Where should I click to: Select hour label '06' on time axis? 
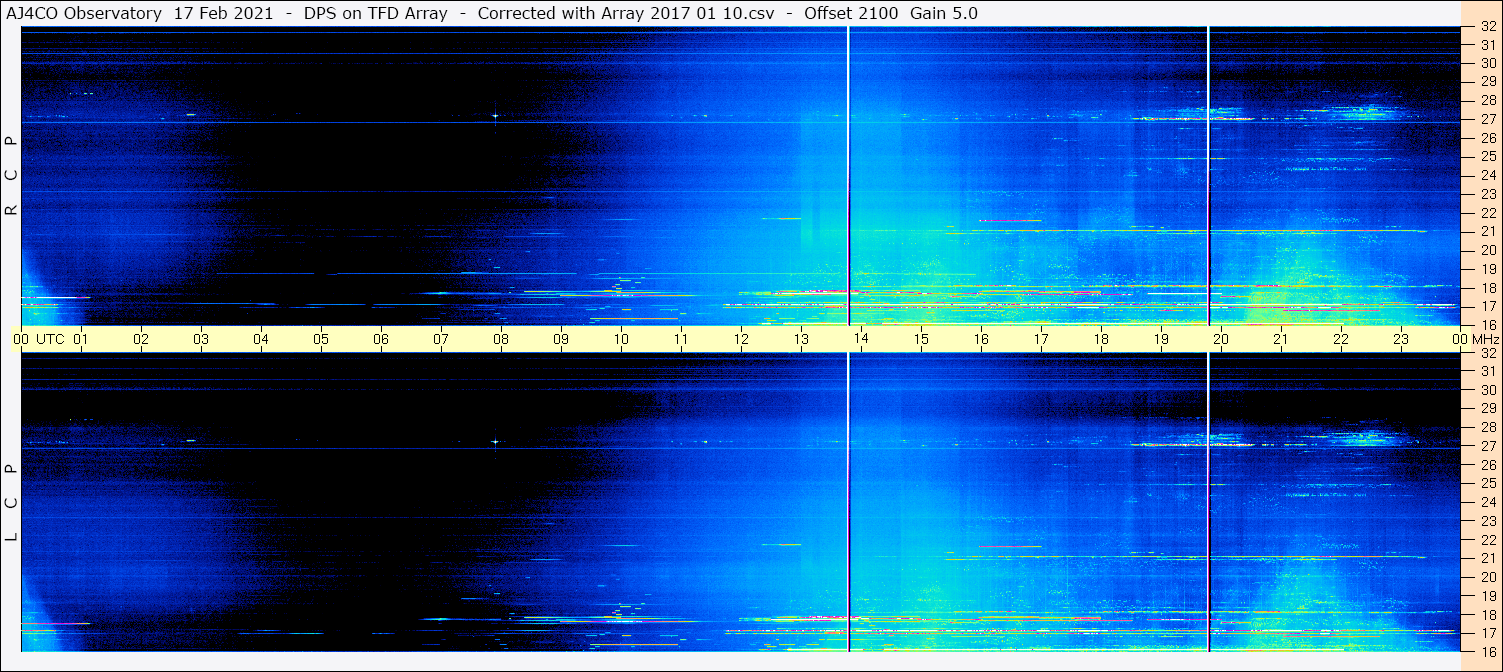pos(381,339)
